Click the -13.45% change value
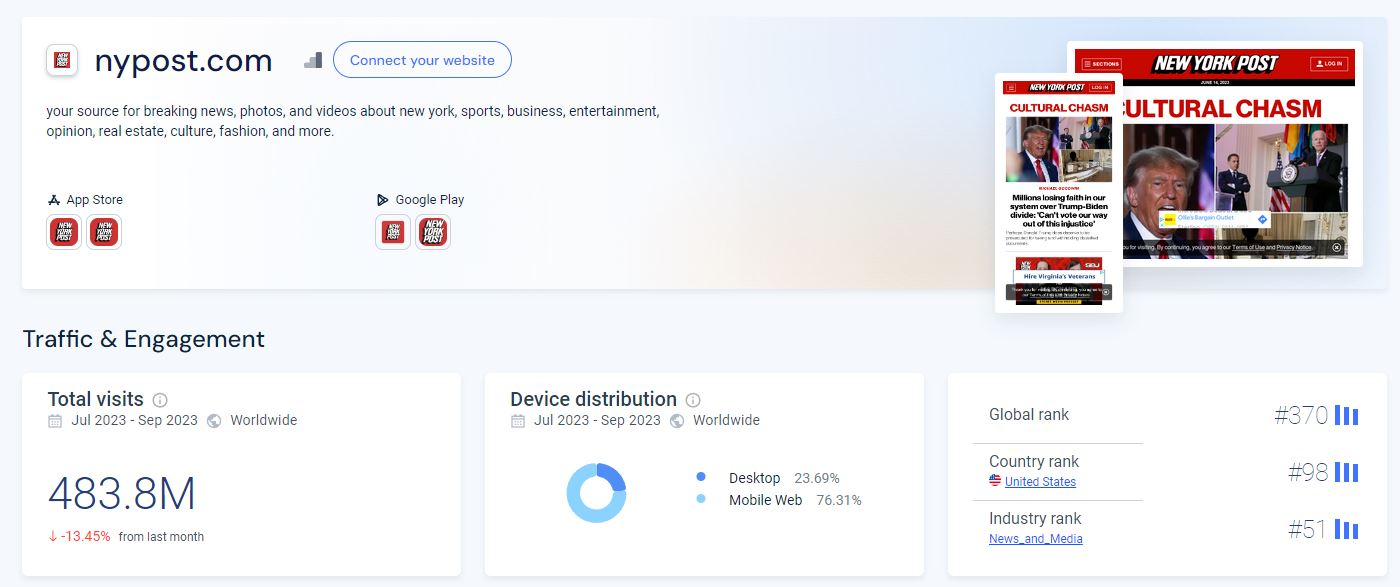1400x587 pixels. [x=85, y=536]
